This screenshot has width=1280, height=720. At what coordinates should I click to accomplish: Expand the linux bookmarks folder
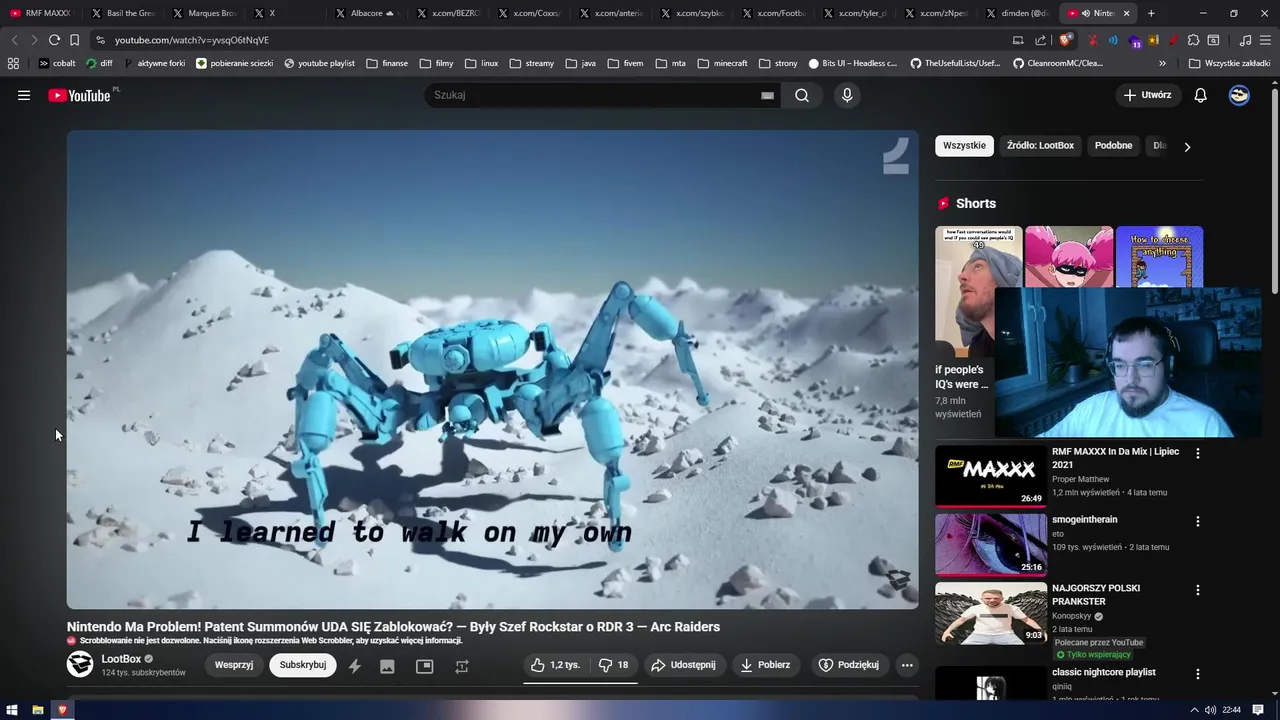point(481,63)
